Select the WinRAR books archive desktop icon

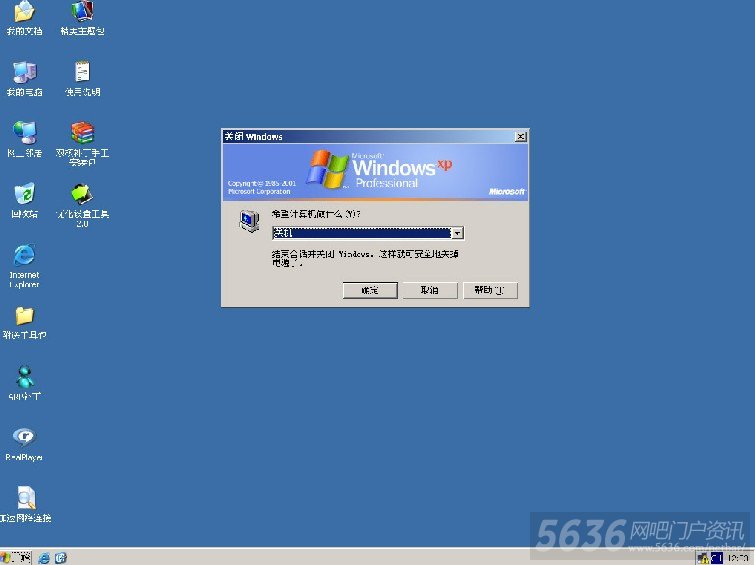[x=82, y=144]
